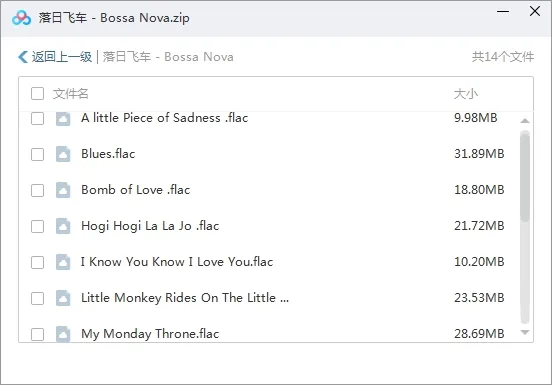Click file icon beside Hogi Hogi La La Jo
Image resolution: width=552 pixels, height=385 pixels.
pyautogui.click(x=63, y=226)
